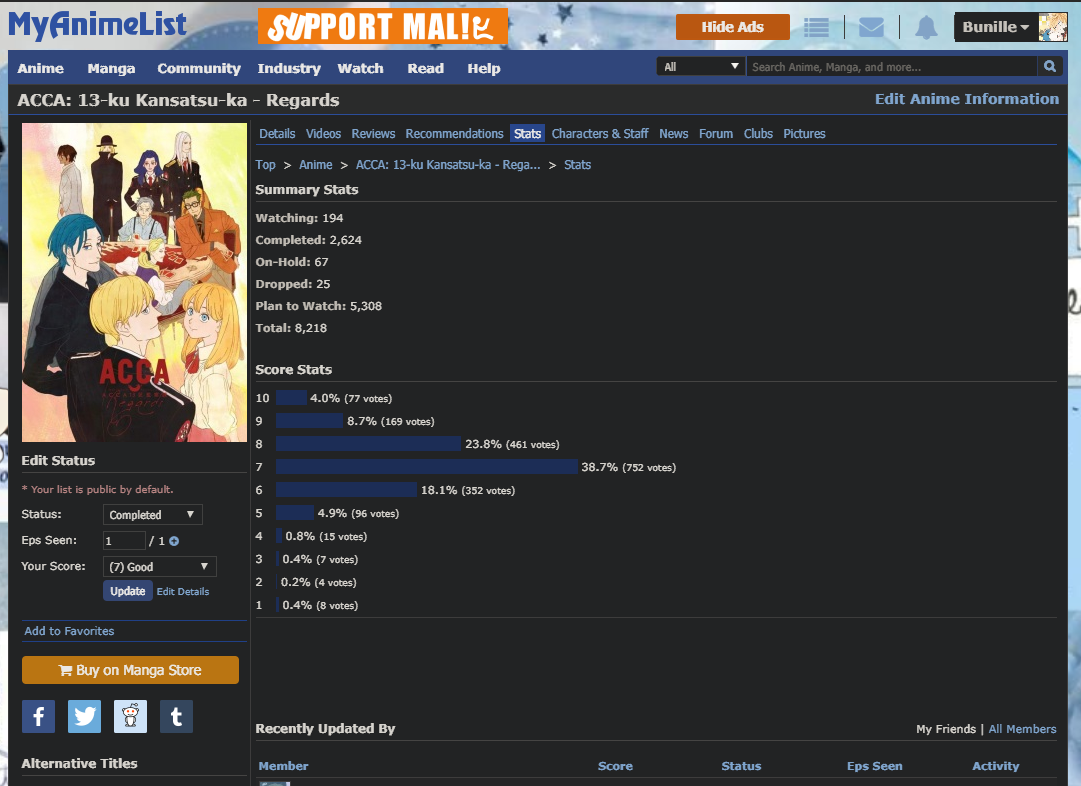Switch to the Recommendations tab

(454, 134)
